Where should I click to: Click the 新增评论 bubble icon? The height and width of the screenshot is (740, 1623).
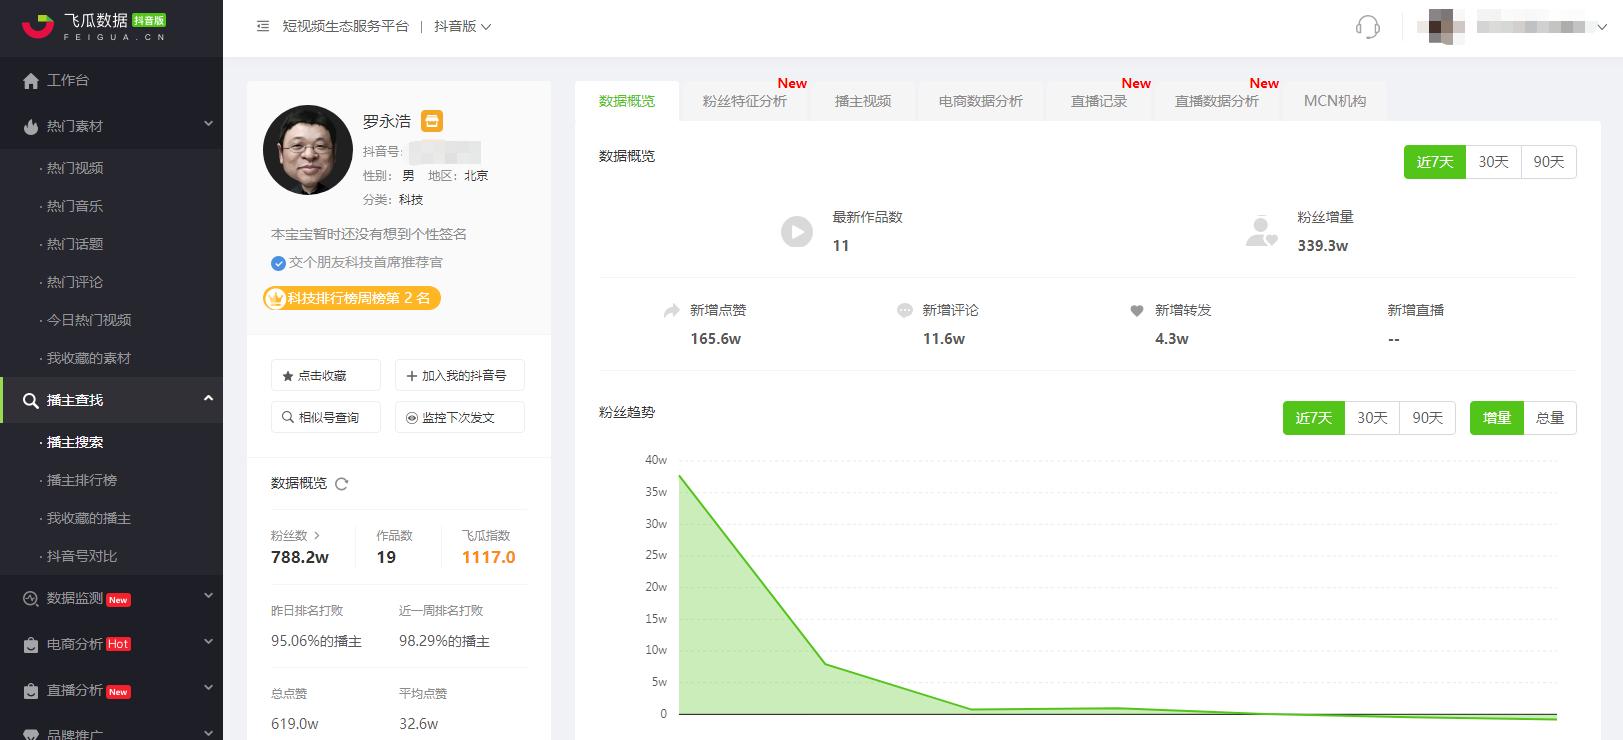[x=905, y=311]
